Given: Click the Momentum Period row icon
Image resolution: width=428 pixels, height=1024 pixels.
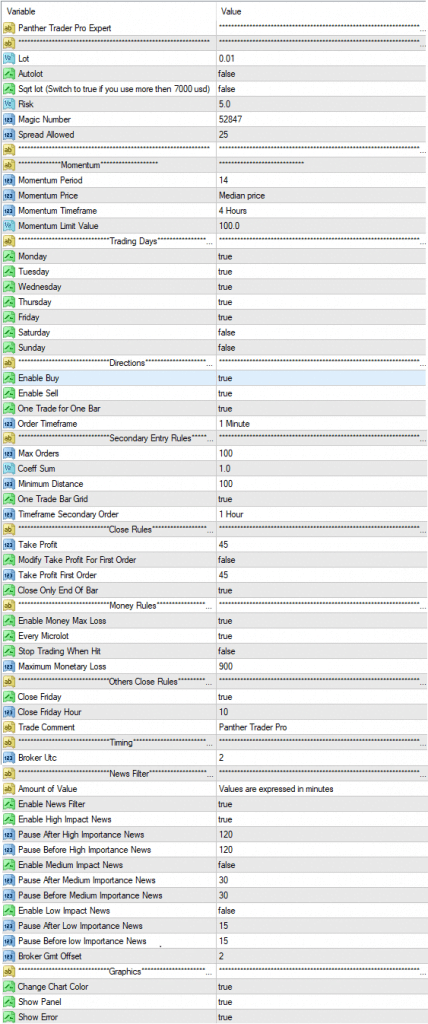Looking at the screenshot, I should click(8, 180).
